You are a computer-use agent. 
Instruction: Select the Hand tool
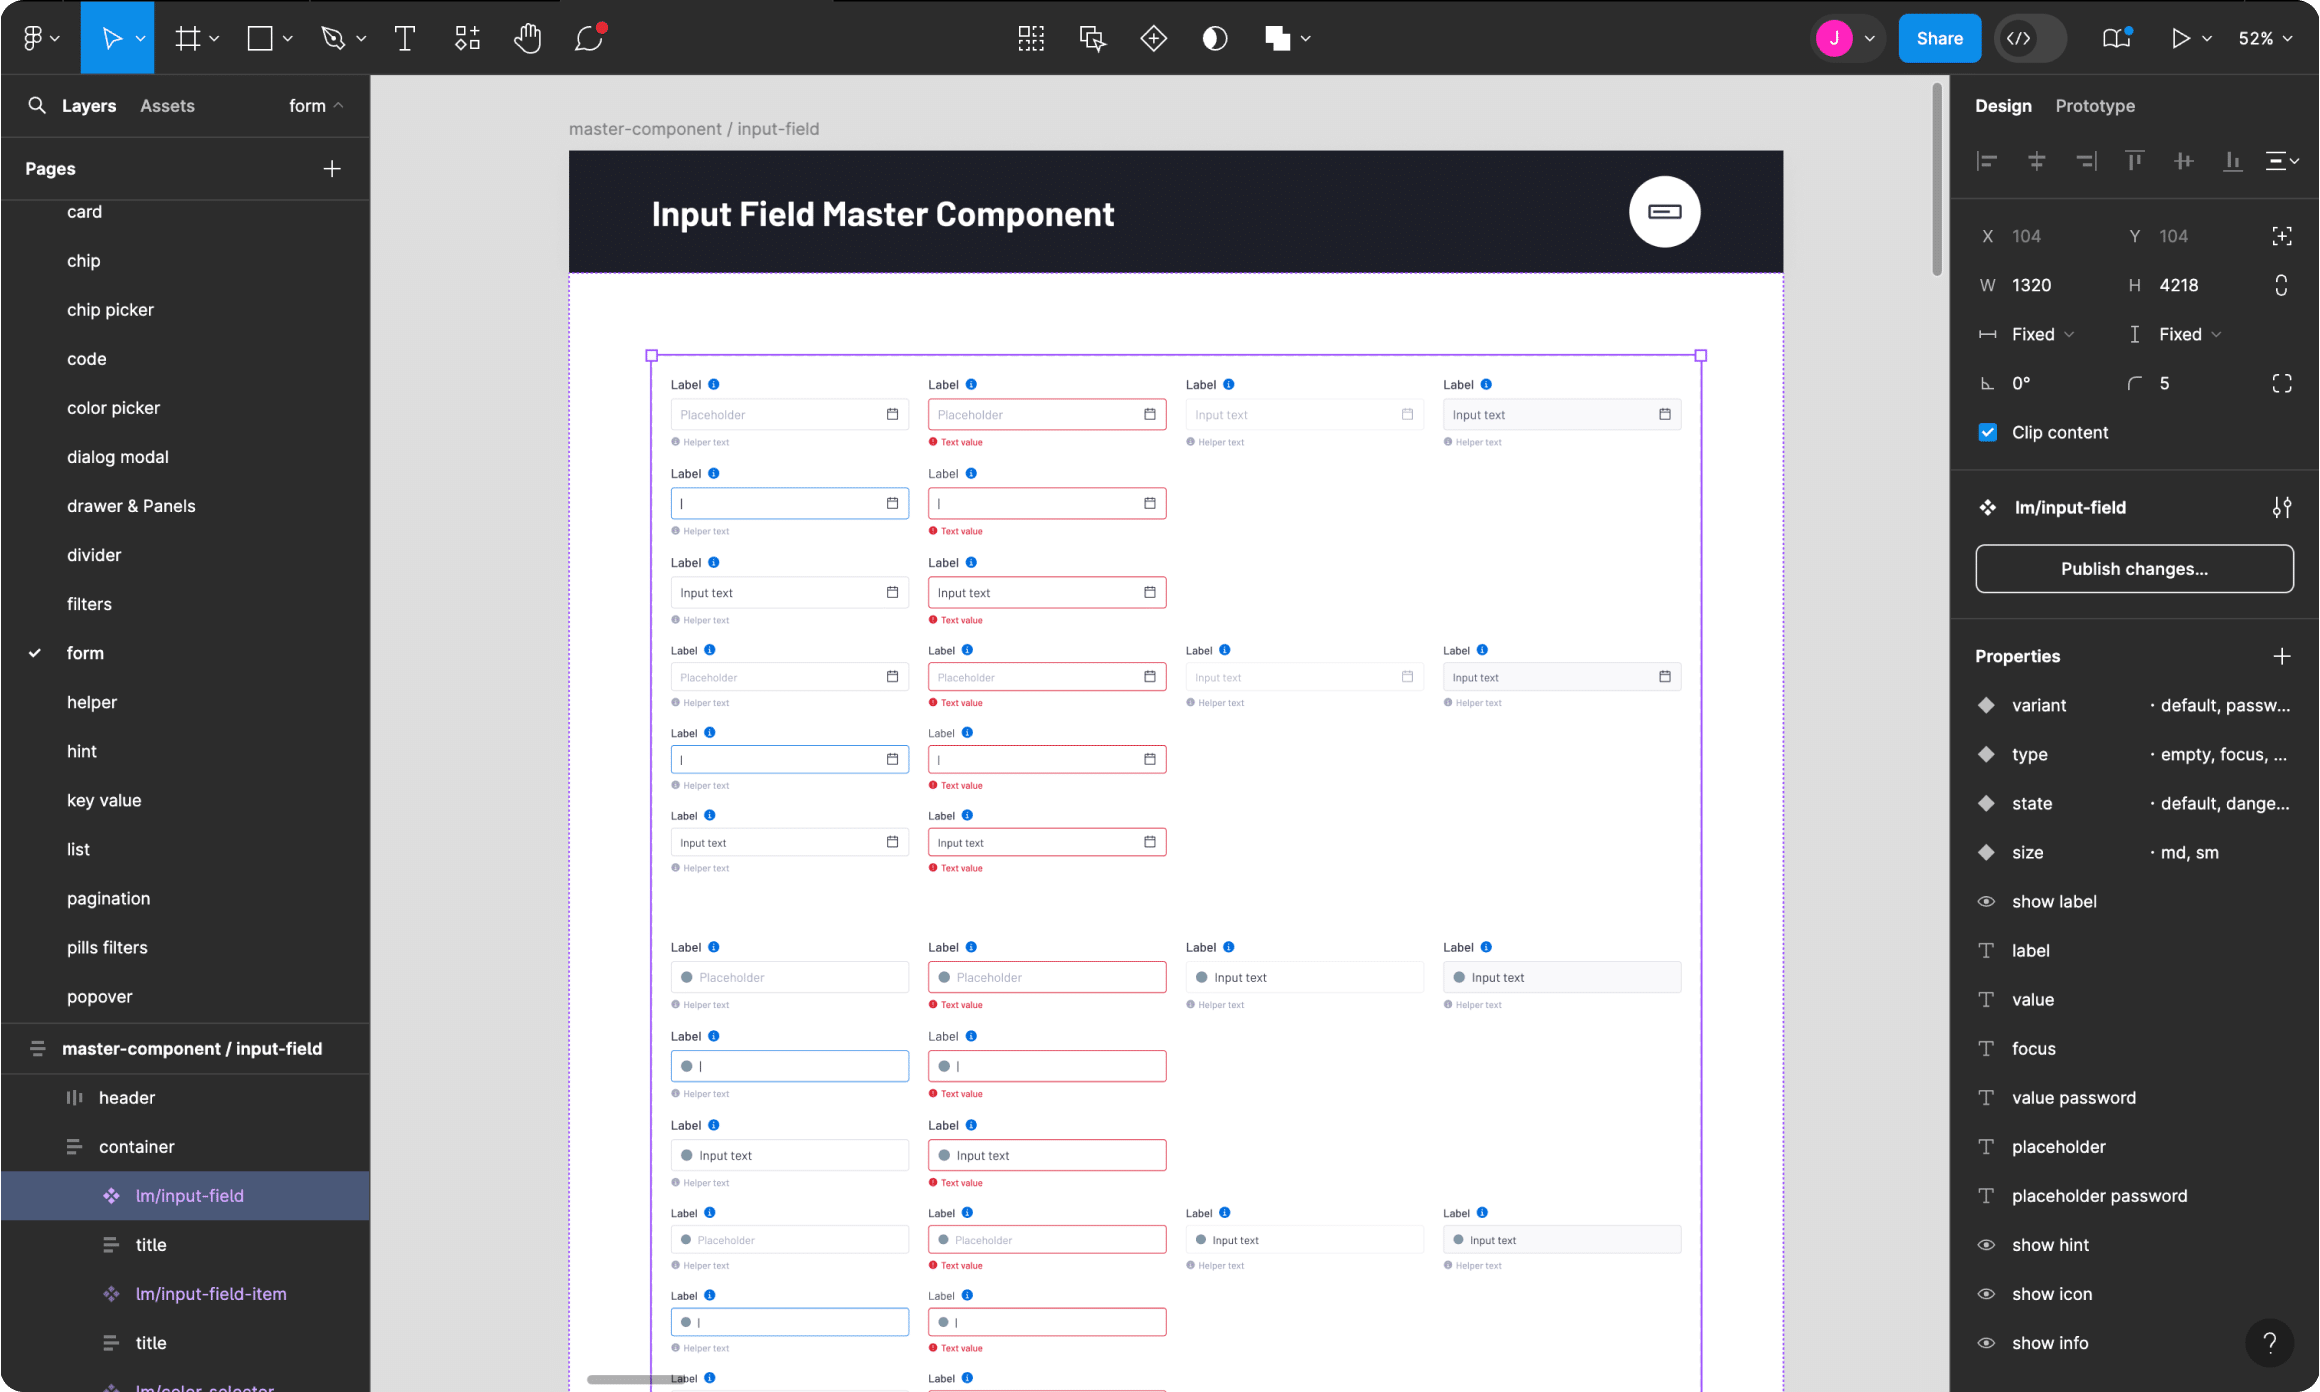[527, 38]
